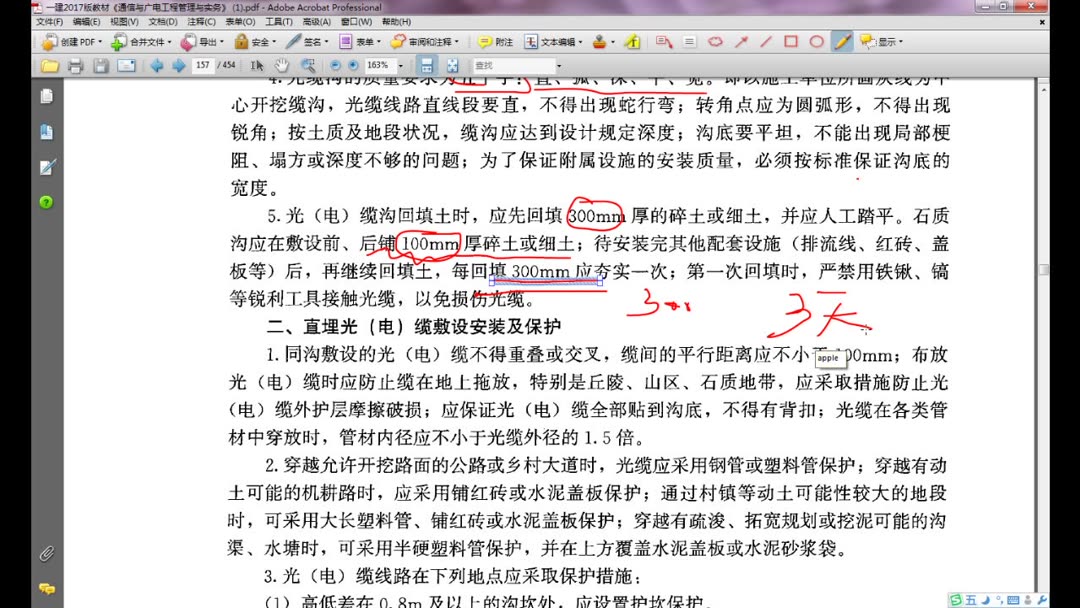1080x608 pixels.
Task: Select the Rectangle markup tool
Action: 789,41
